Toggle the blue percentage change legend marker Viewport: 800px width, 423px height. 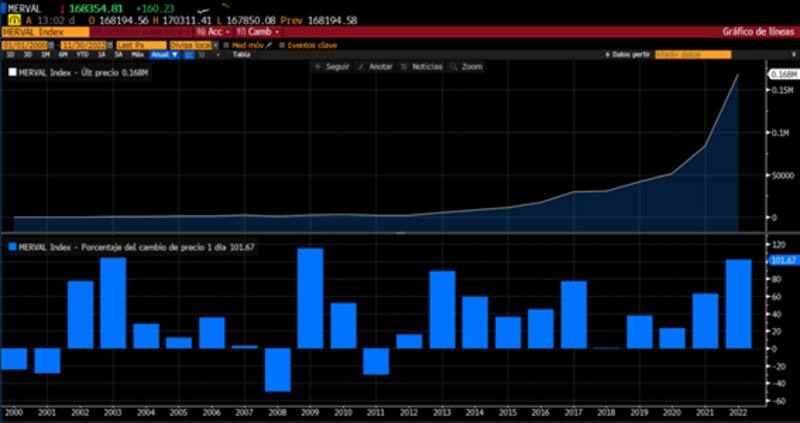[x=12, y=244]
